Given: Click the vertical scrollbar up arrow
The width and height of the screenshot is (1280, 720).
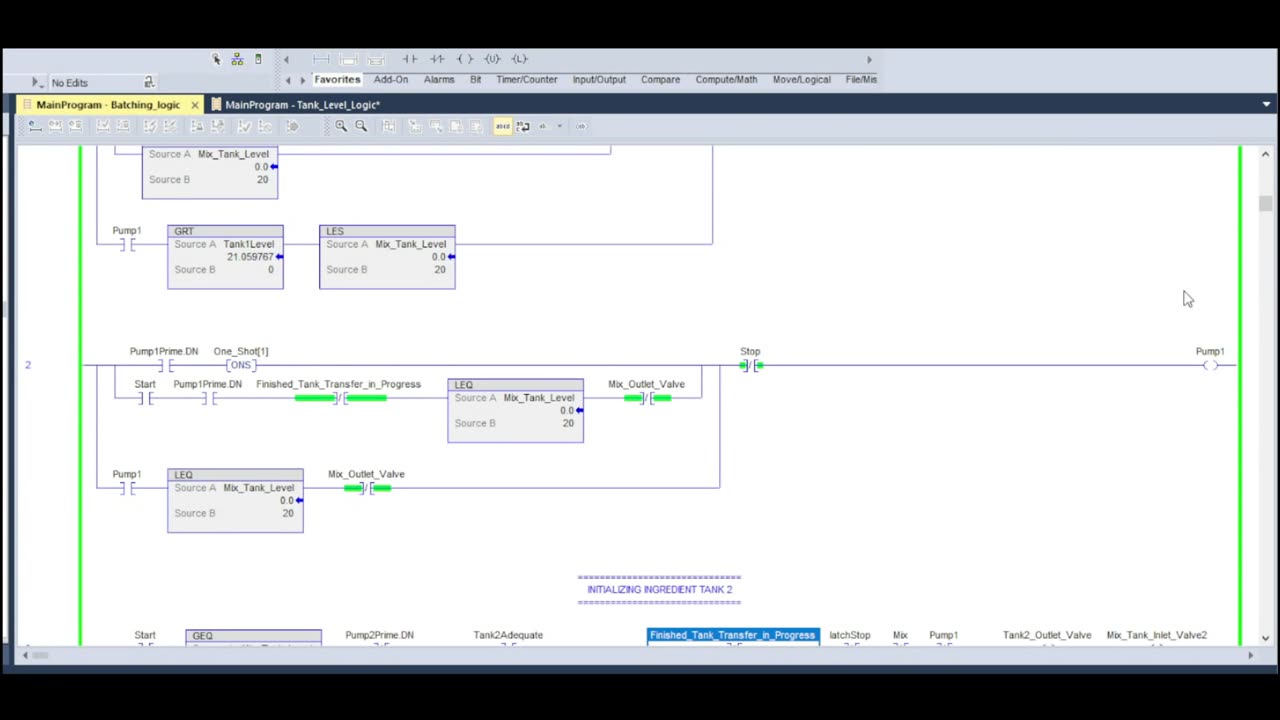Looking at the screenshot, I should 1265,154.
